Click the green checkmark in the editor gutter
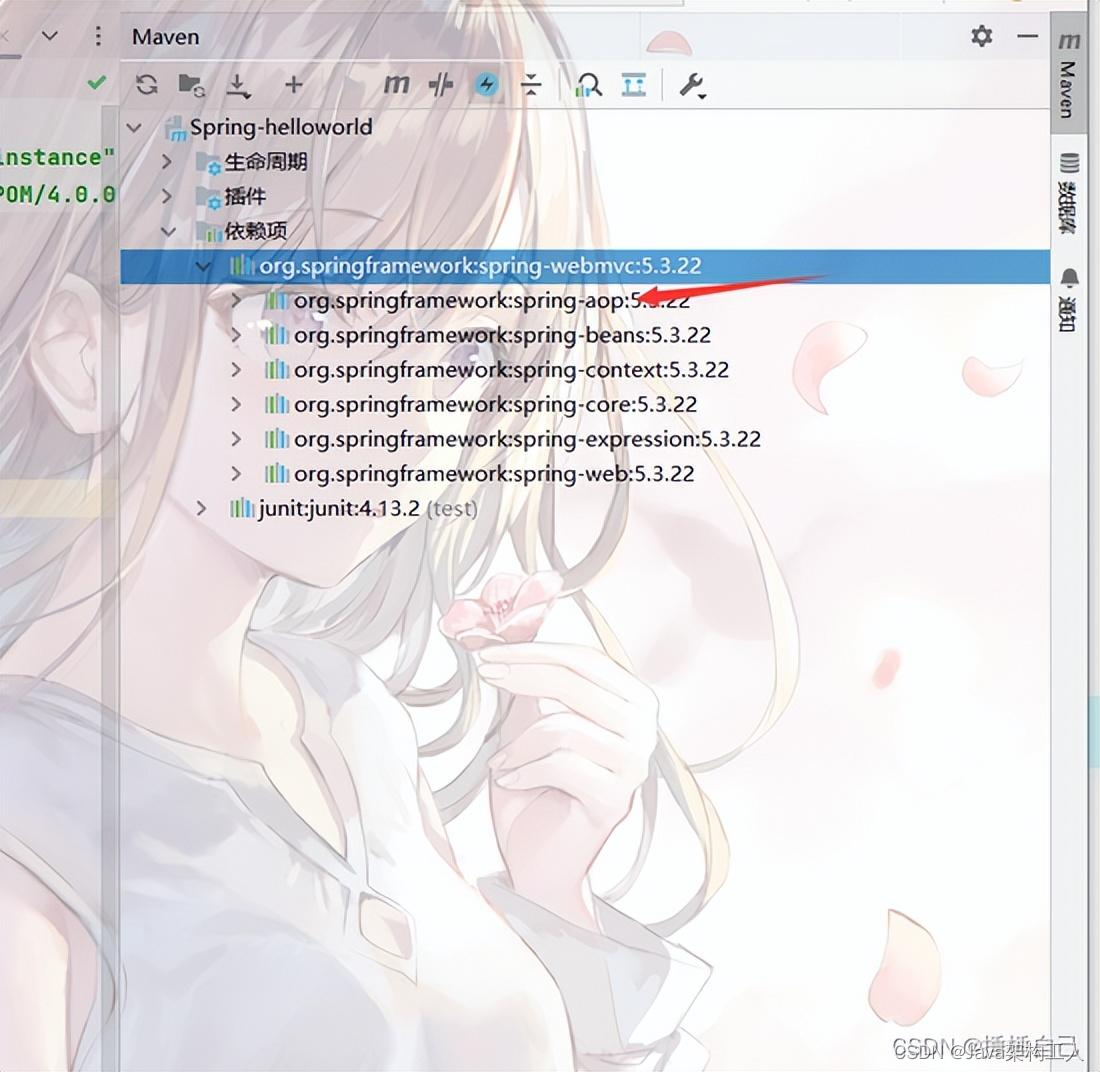 tap(96, 83)
